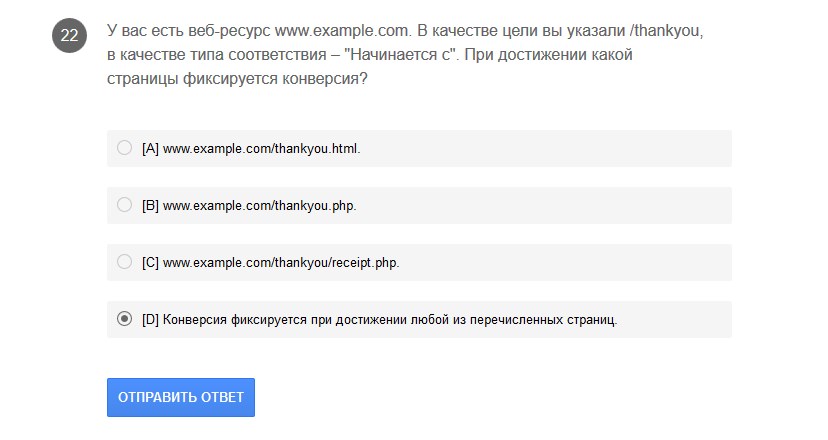Pick the www.example.com/thankyou.php answer text
The image size is (828, 440).
(259, 206)
